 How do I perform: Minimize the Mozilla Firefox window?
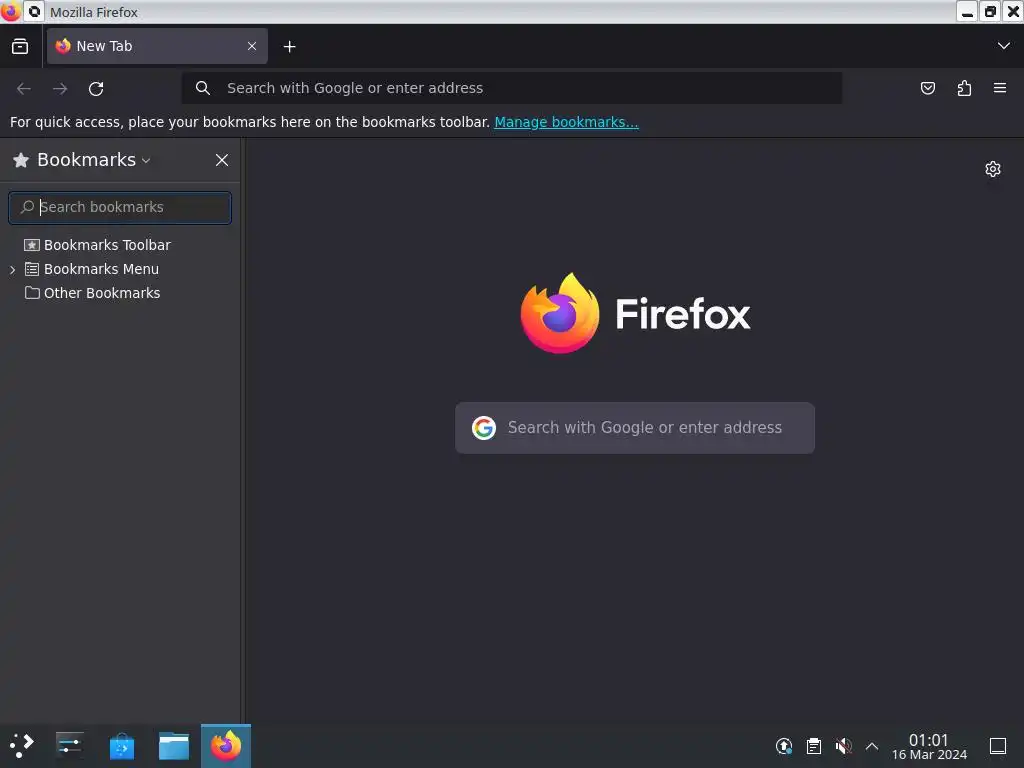click(x=967, y=12)
